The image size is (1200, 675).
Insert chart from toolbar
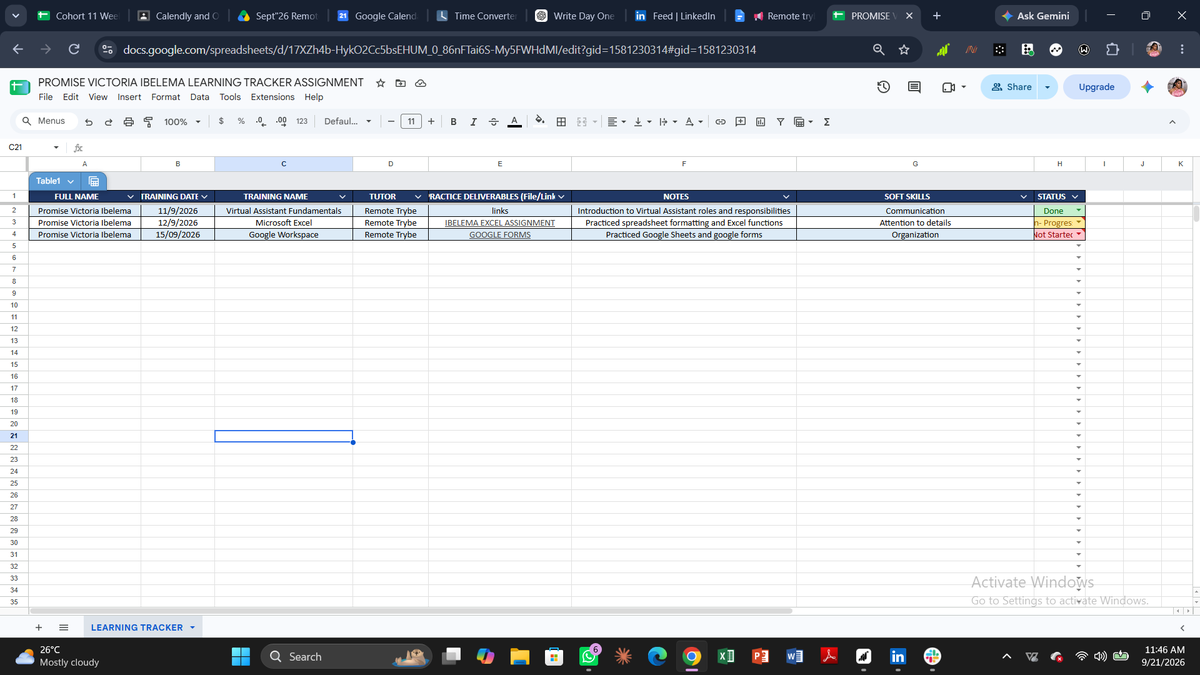pos(760,121)
